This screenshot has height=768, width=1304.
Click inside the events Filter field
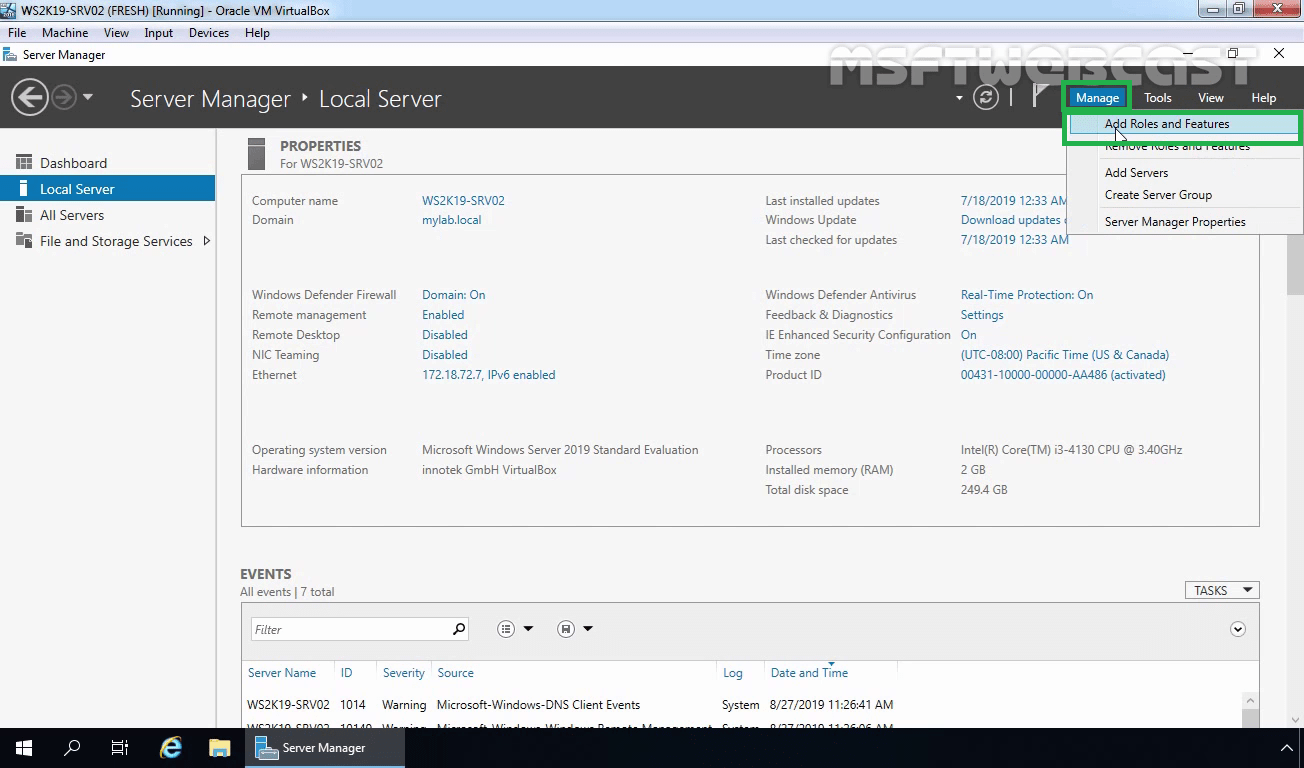tap(350, 628)
